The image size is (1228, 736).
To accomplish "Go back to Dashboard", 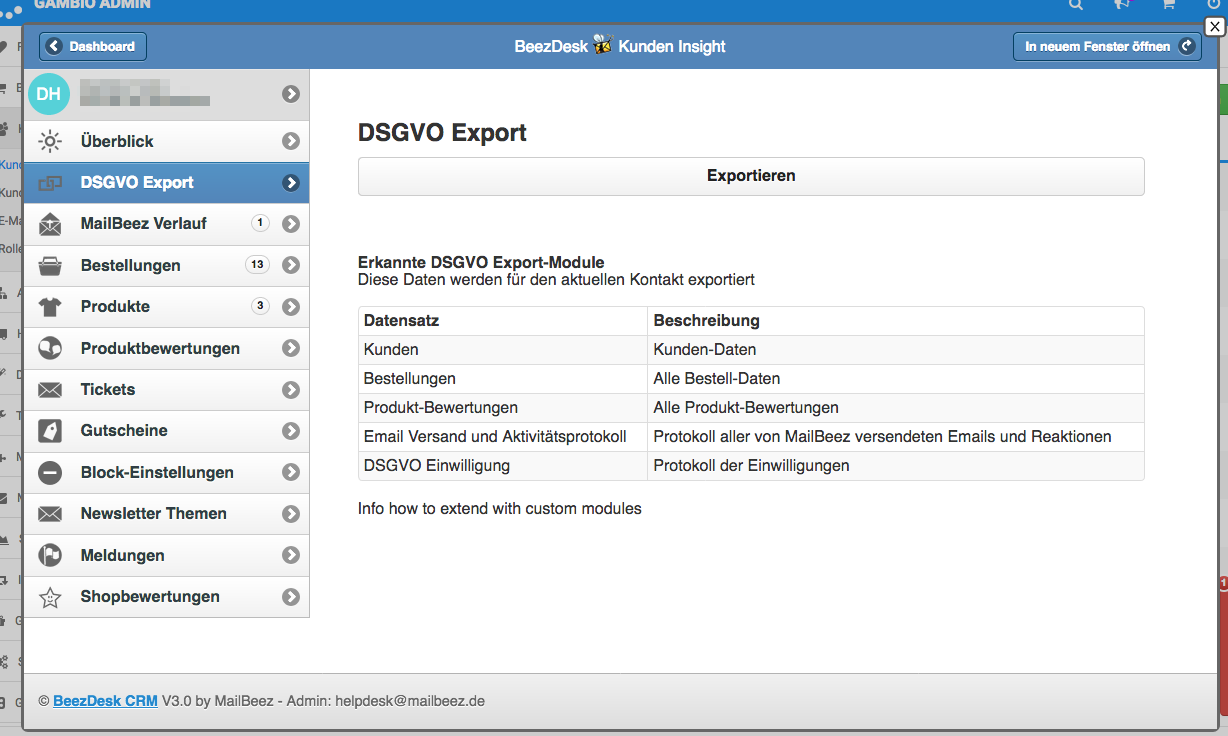I will tap(93, 46).
